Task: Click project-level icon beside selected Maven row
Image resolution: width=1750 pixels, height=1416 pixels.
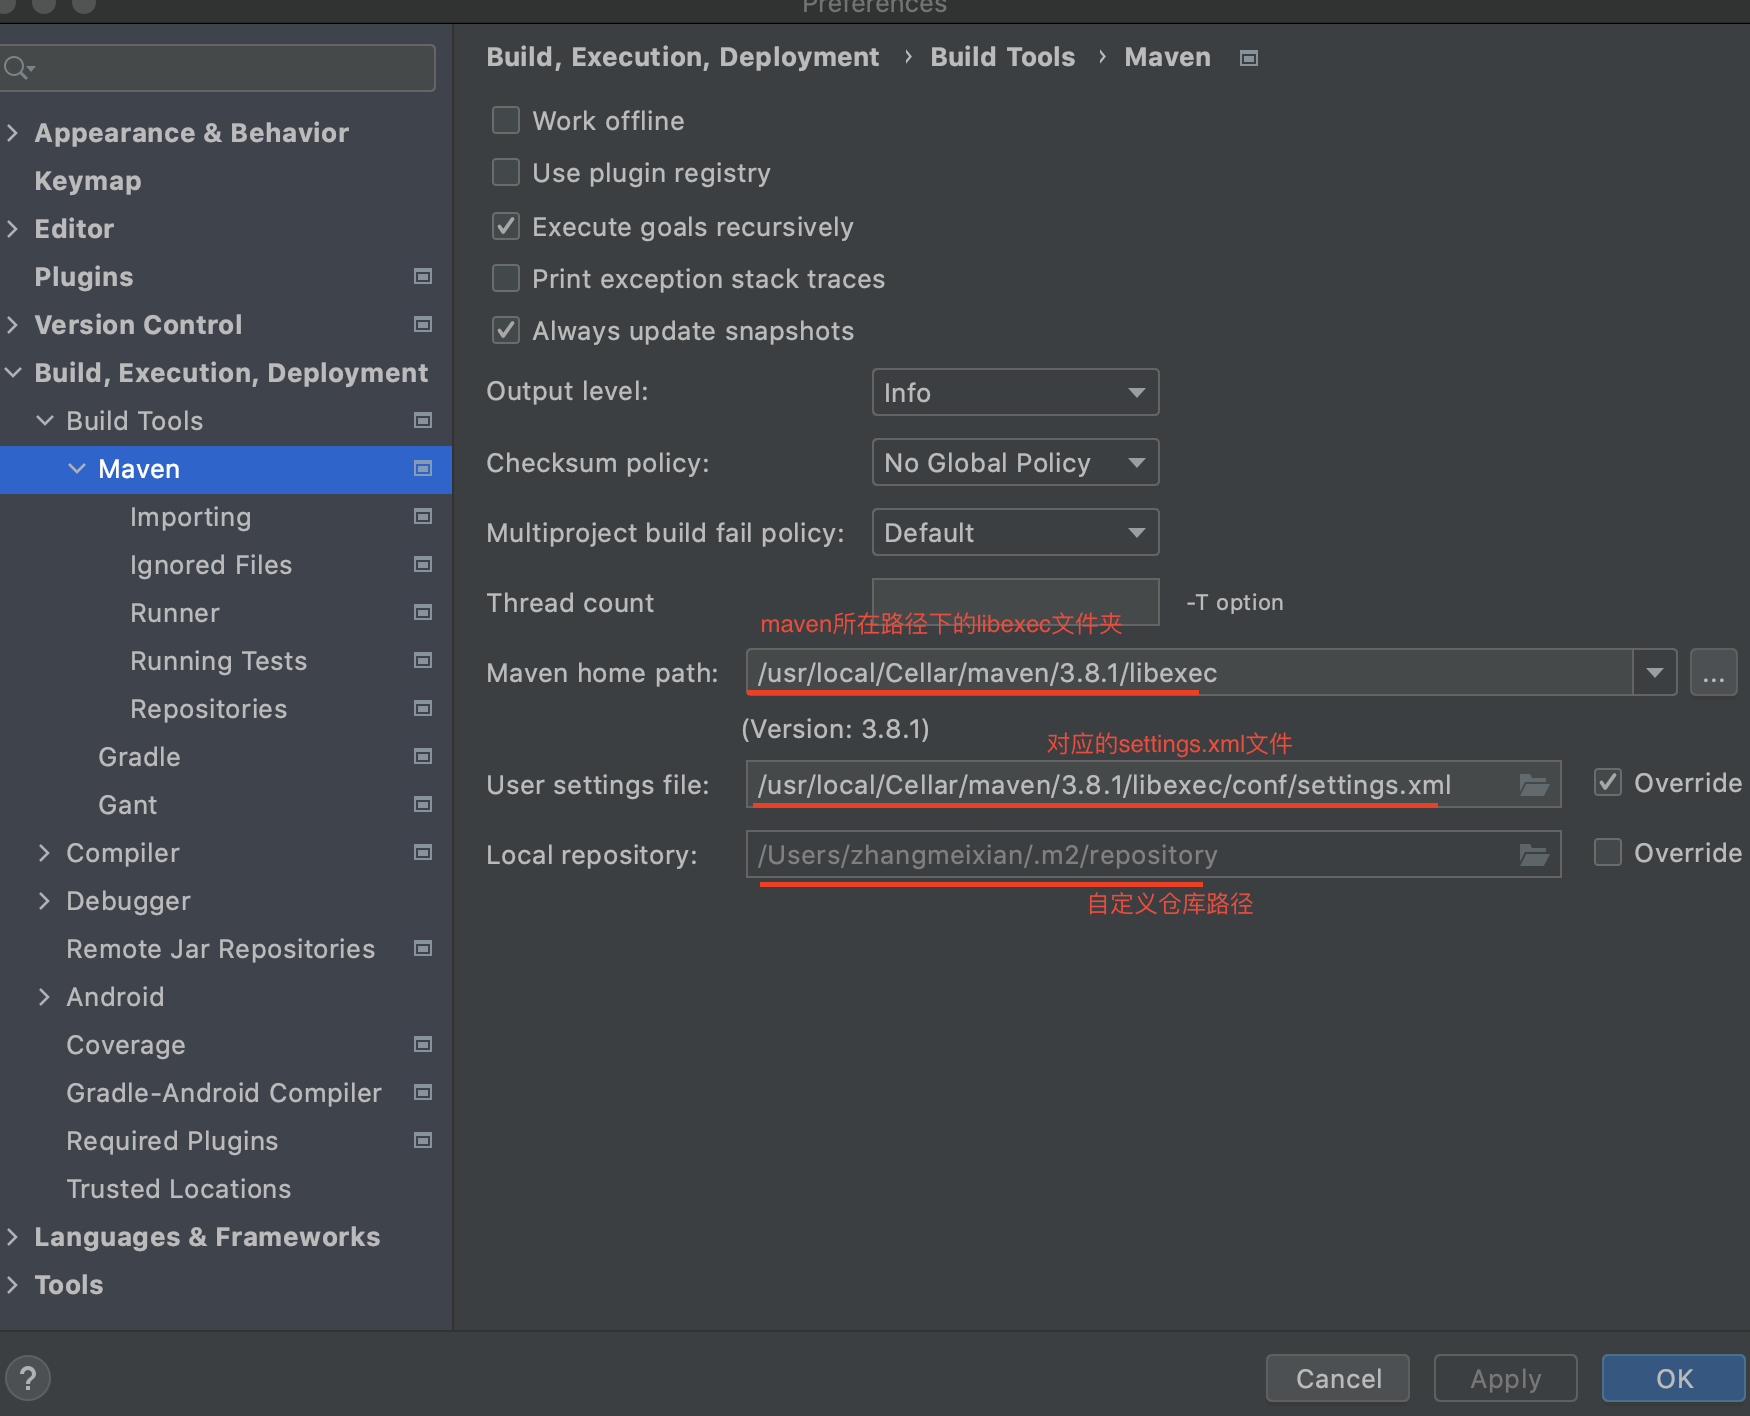Action: coord(423,468)
